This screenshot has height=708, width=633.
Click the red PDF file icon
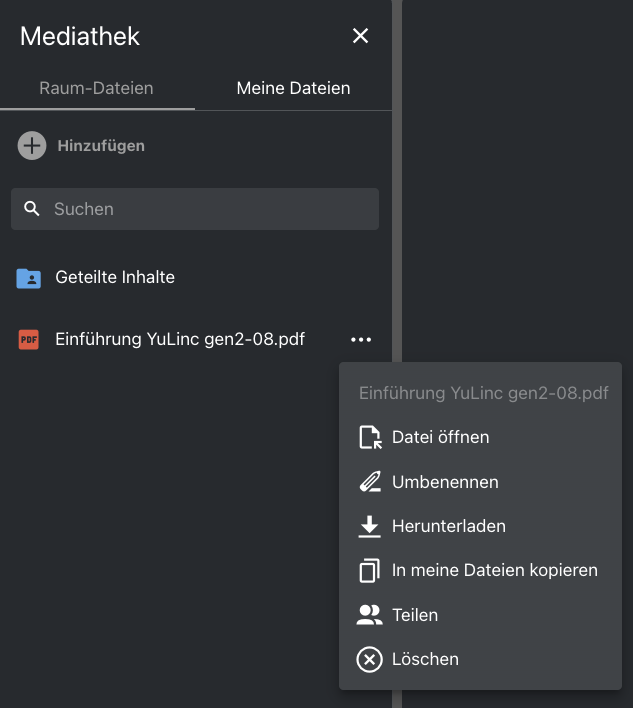pyautogui.click(x=29, y=340)
